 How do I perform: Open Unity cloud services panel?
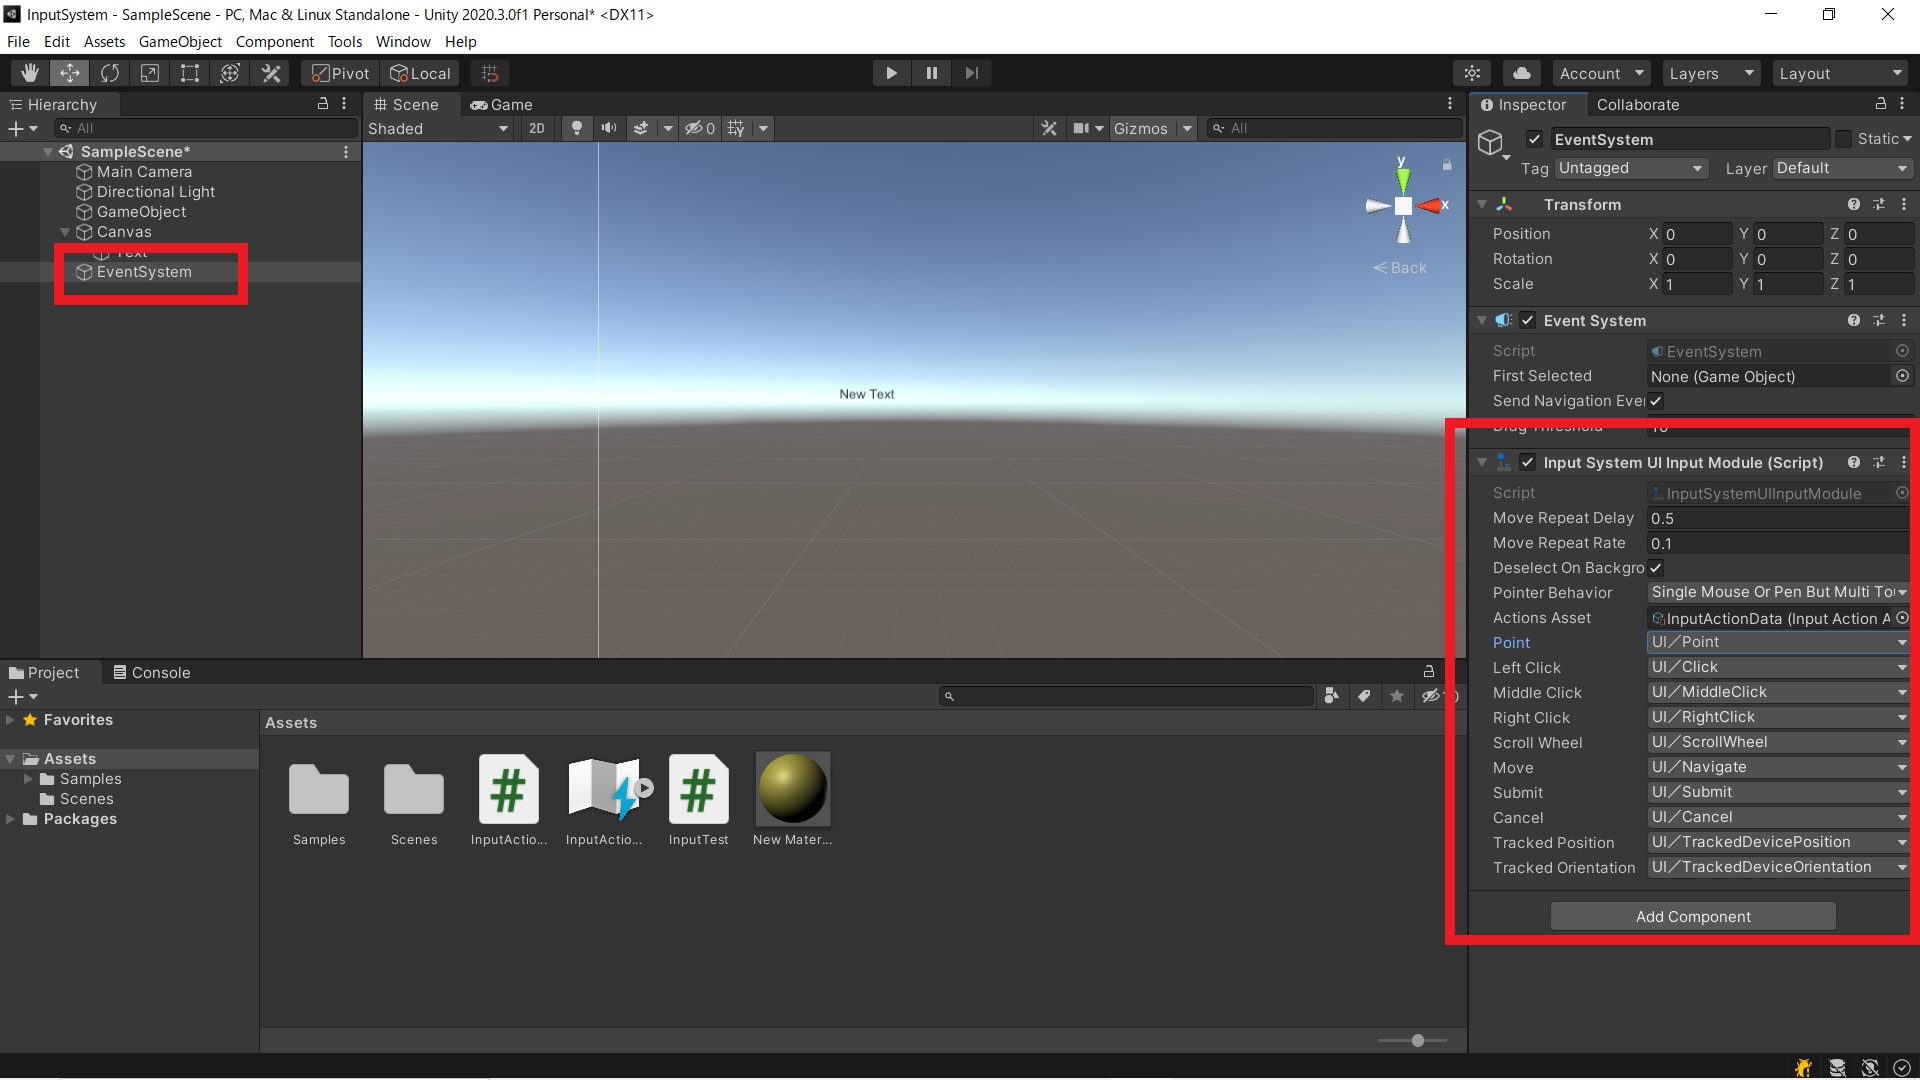(1522, 72)
